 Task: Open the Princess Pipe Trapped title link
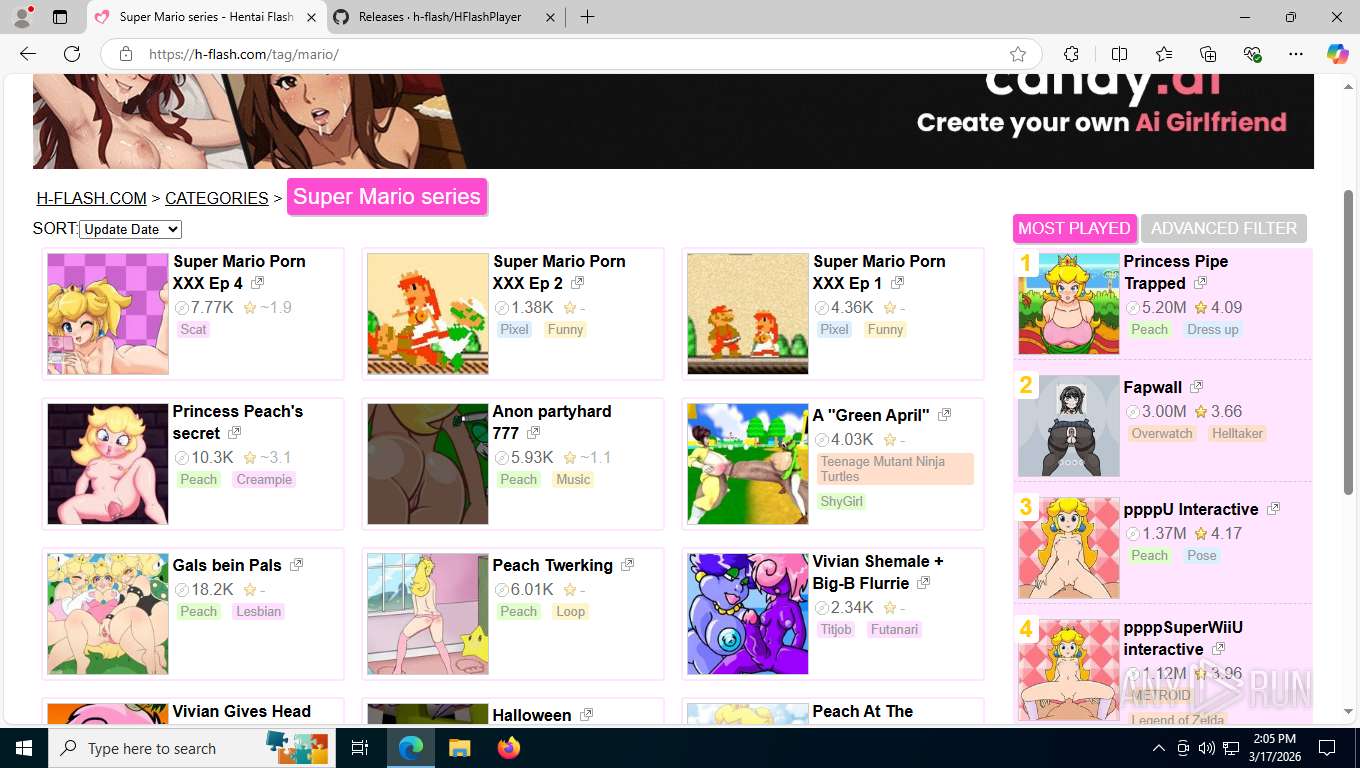tap(1175, 272)
